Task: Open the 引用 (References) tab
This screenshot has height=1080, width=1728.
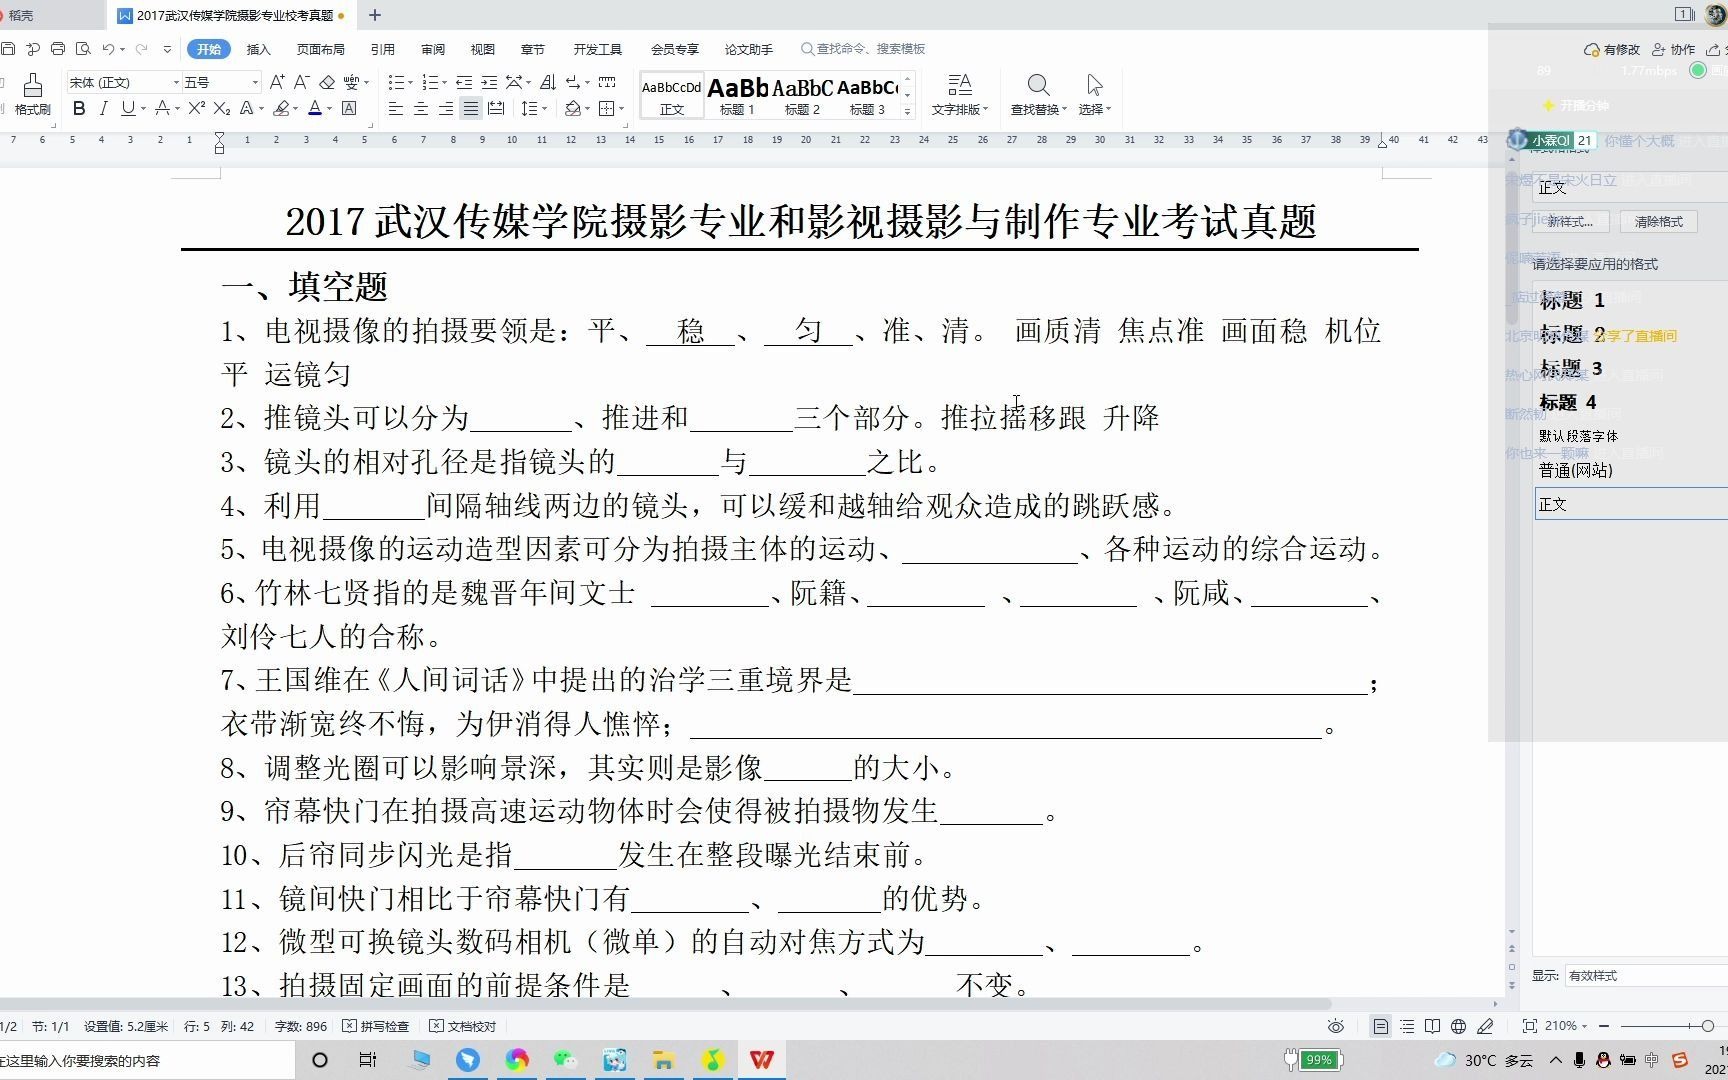Action: pos(382,49)
